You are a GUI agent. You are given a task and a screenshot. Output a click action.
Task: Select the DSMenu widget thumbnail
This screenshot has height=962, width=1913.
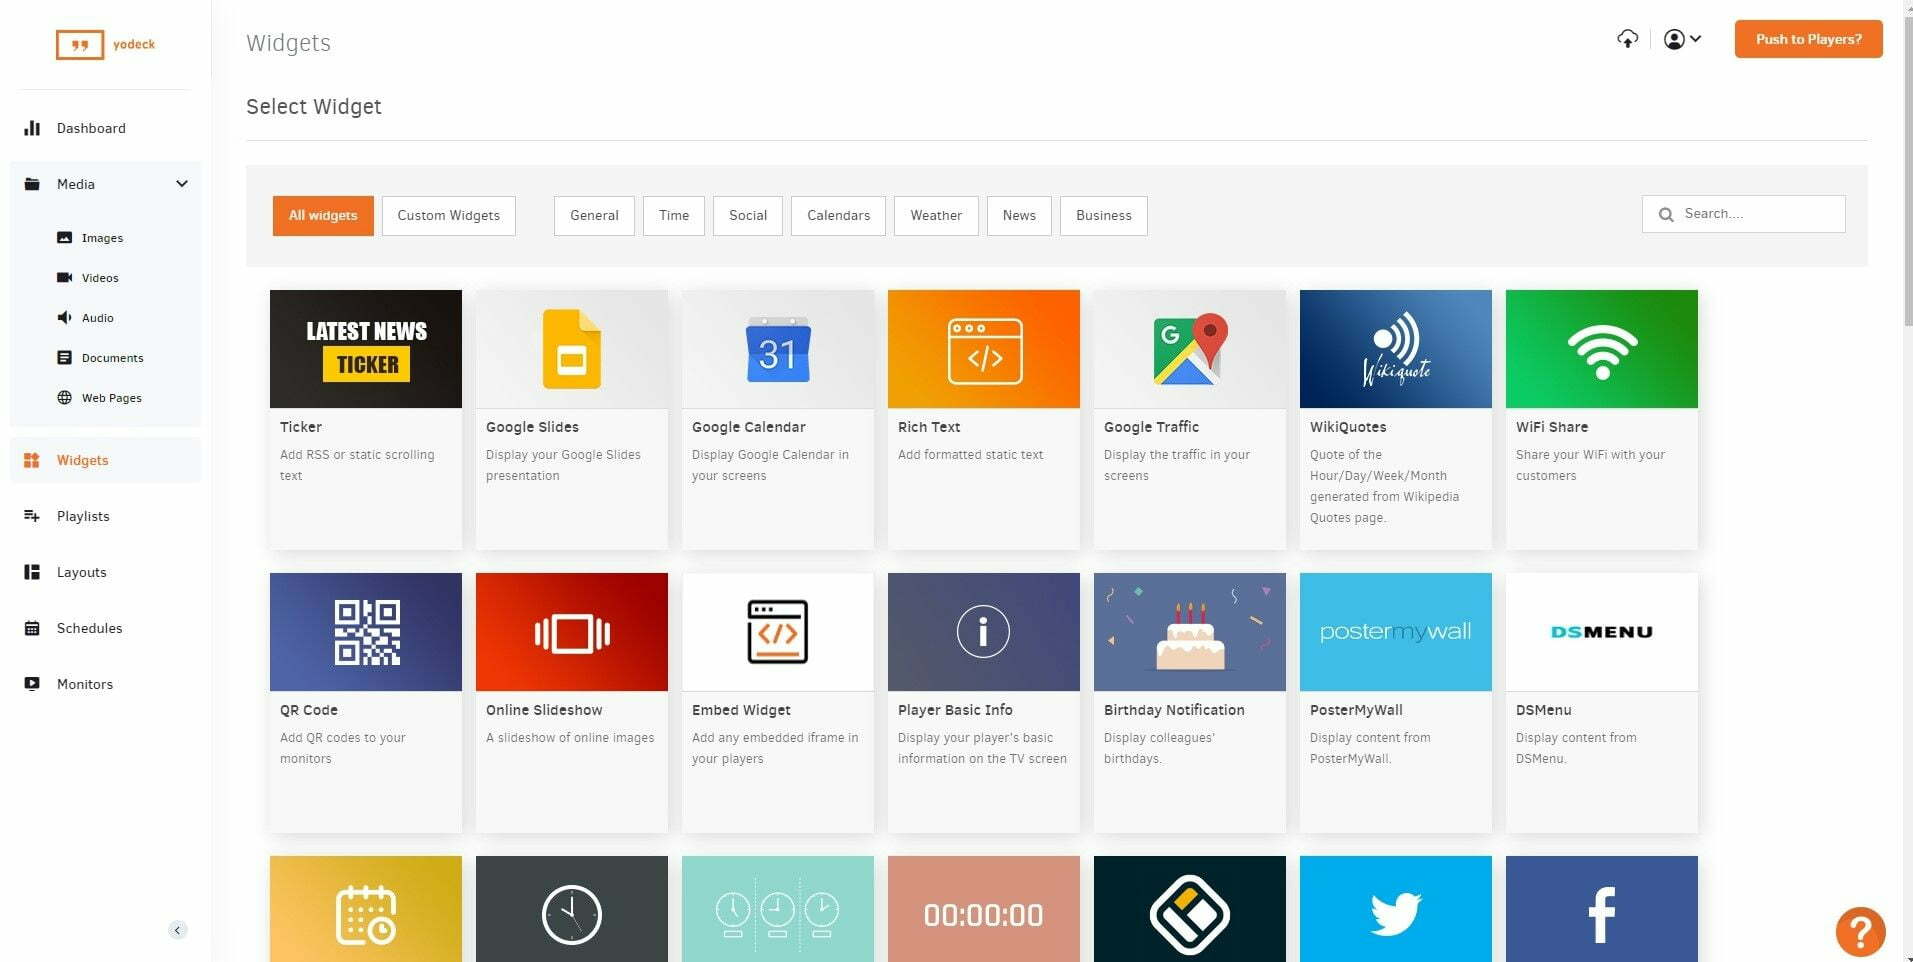pos(1602,632)
